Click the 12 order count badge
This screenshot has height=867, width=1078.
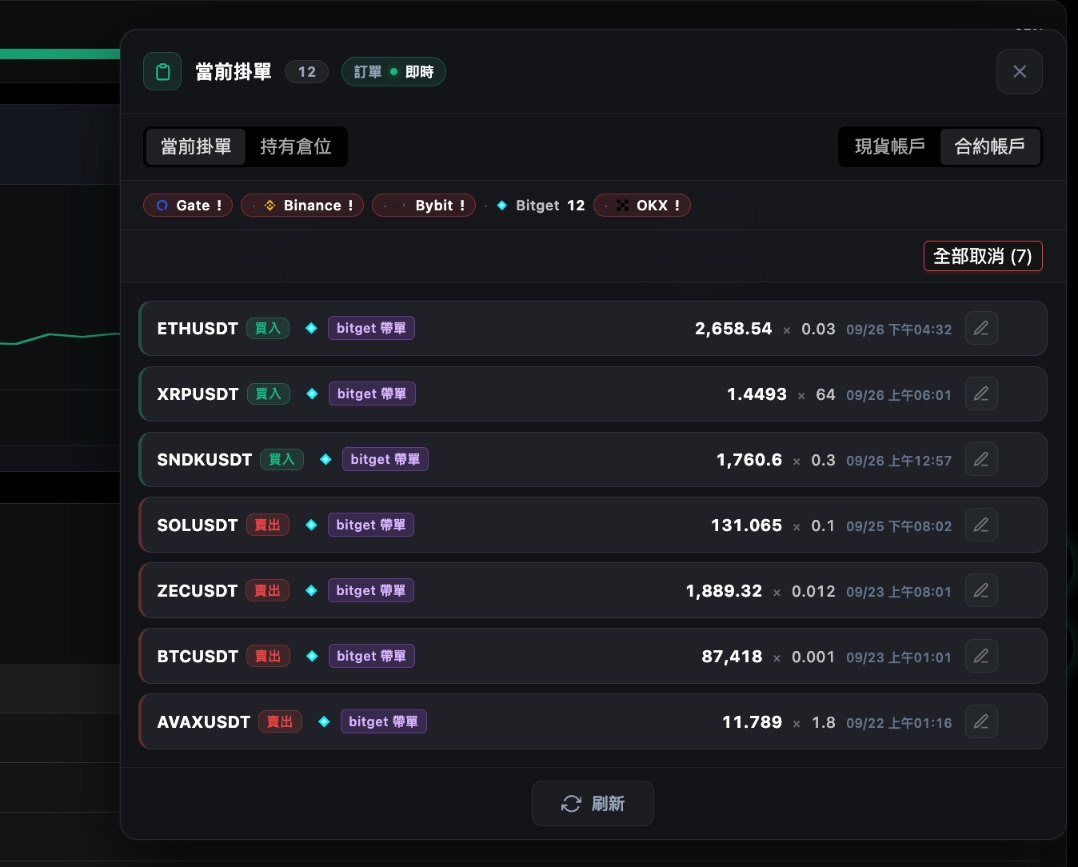tap(307, 72)
